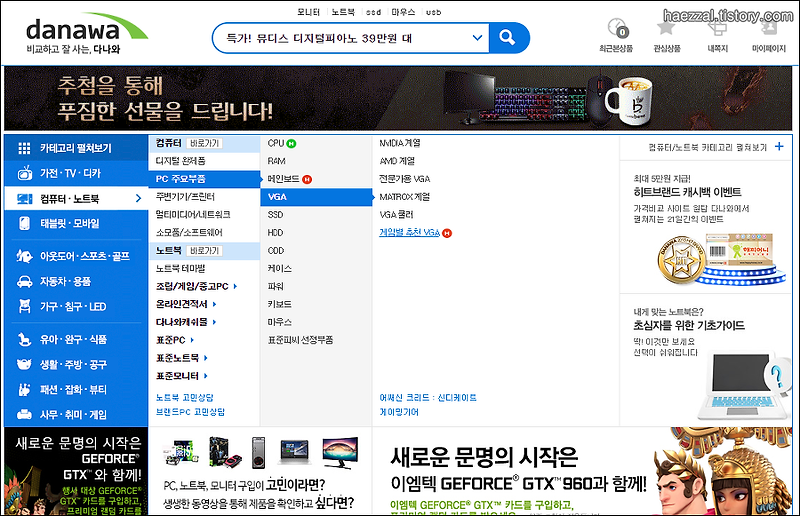The image size is (800, 516).
Task: Select 표준피씨 선정부품 item
Action: pyautogui.click(x=301, y=340)
